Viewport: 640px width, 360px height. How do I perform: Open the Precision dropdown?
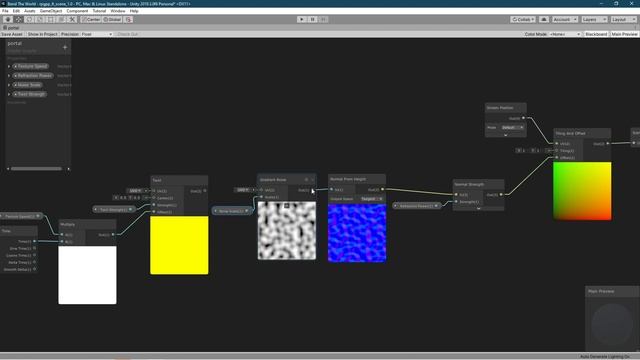(x=97, y=34)
